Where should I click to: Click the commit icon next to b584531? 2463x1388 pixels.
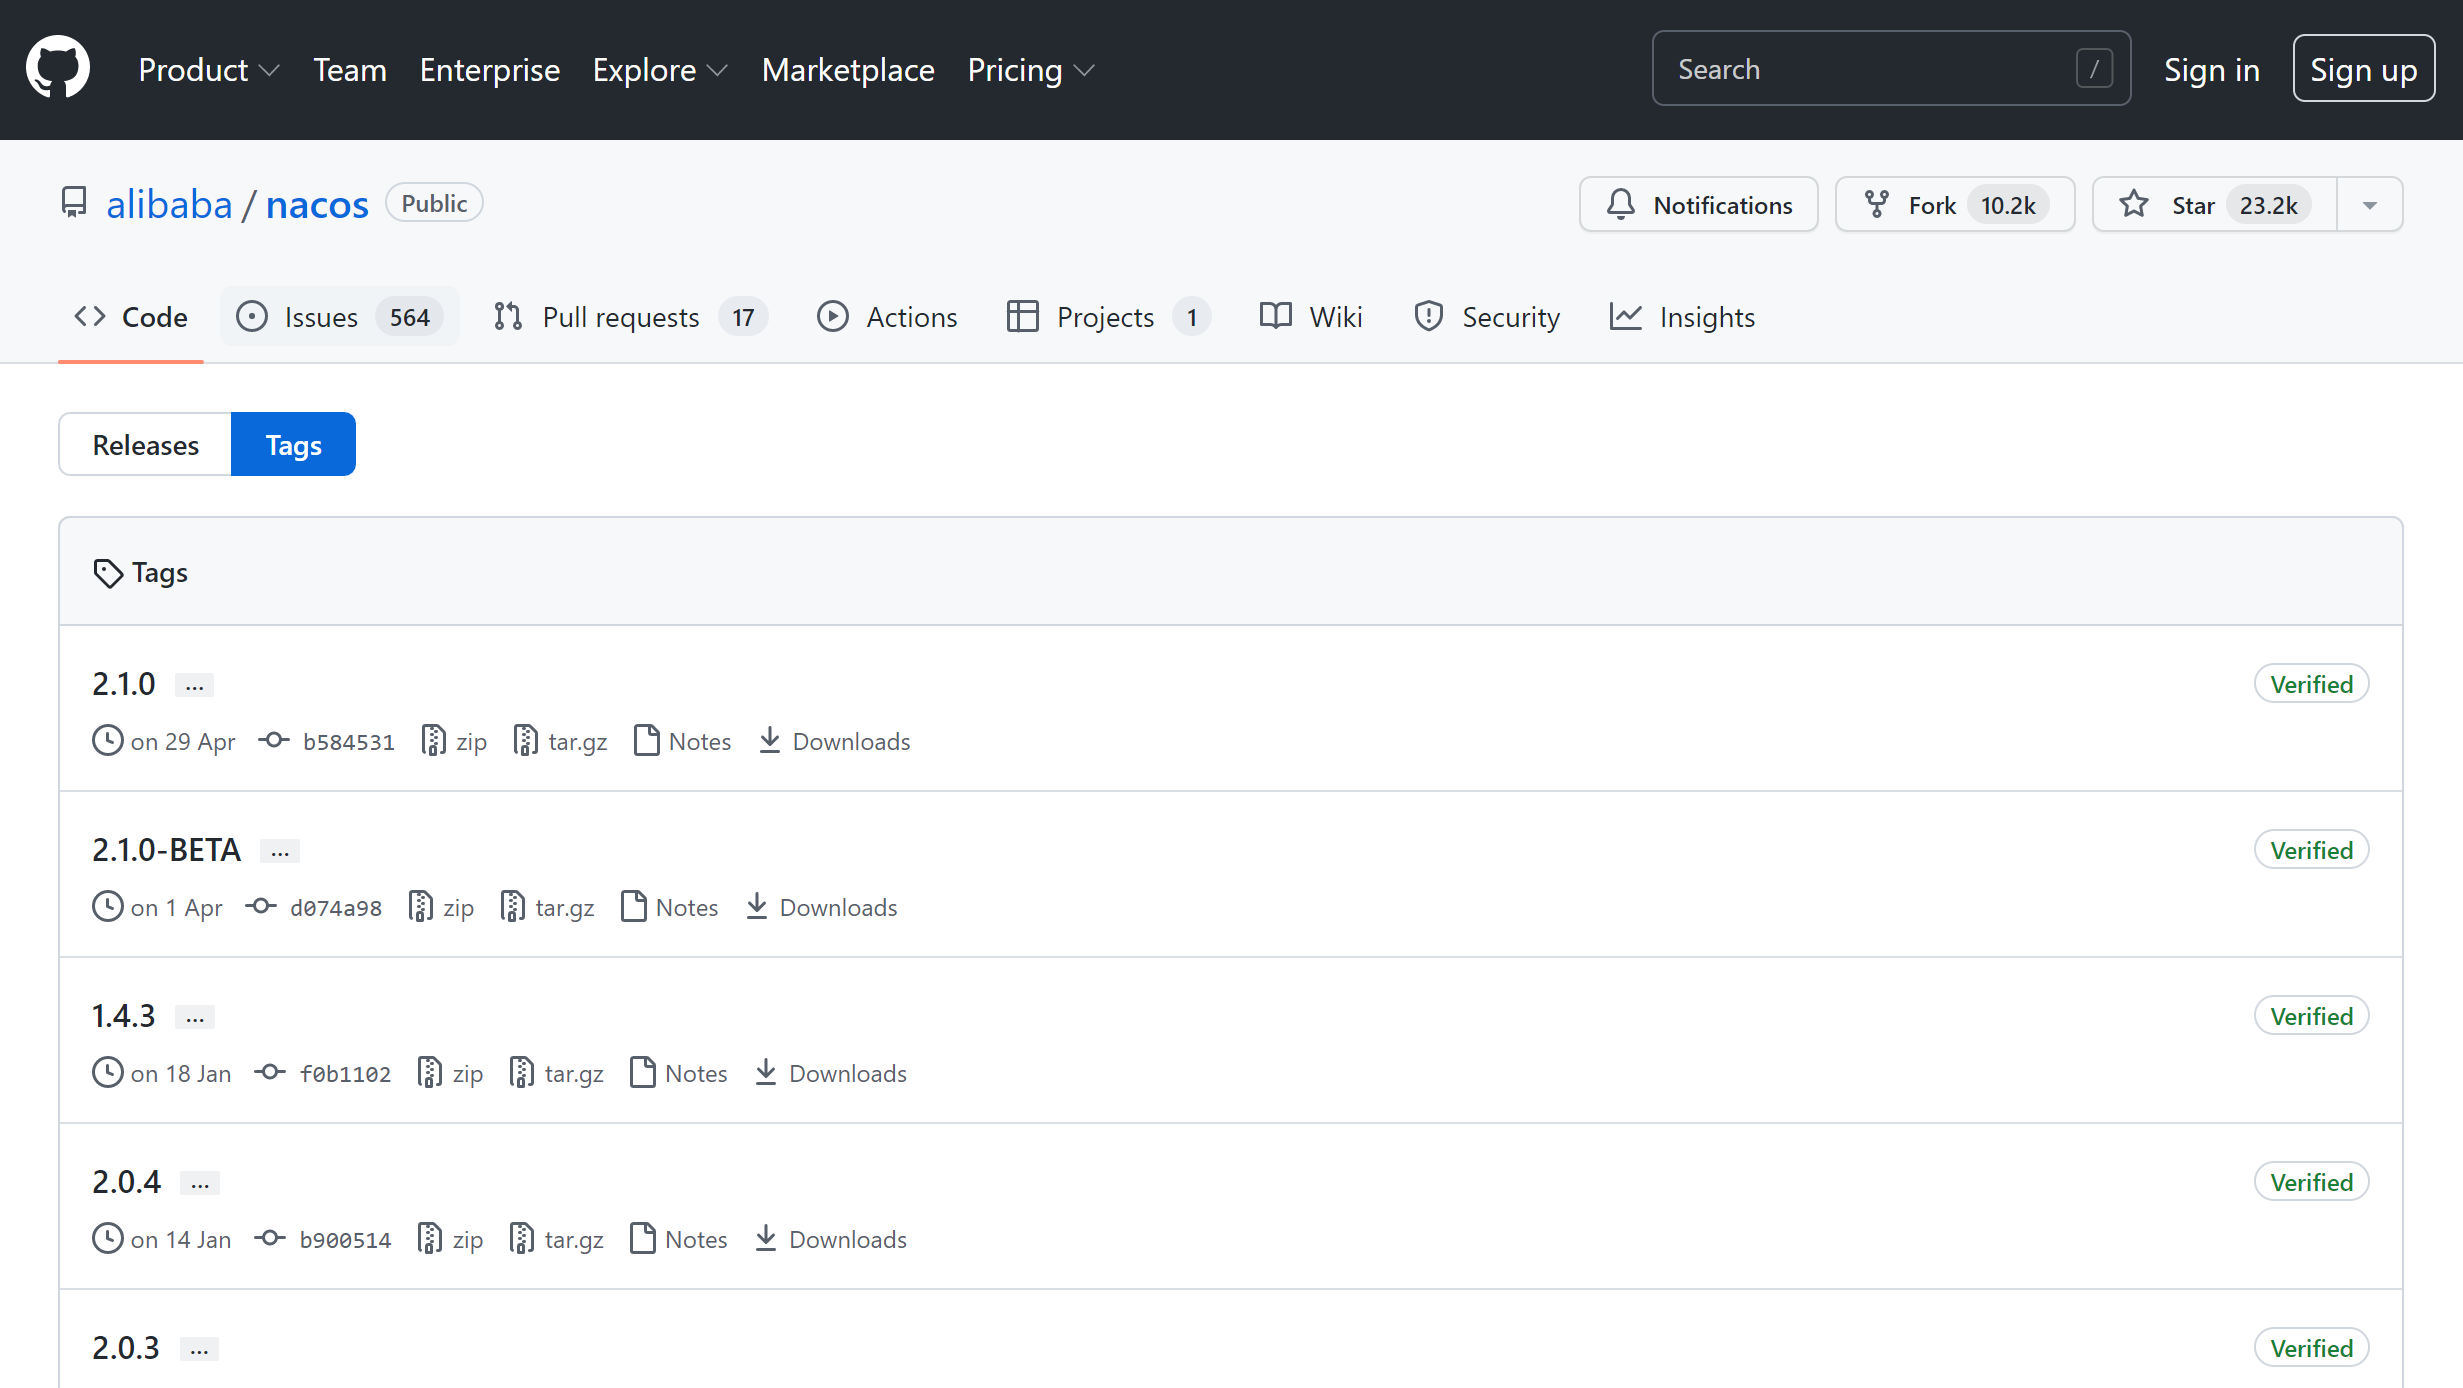point(274,741)
